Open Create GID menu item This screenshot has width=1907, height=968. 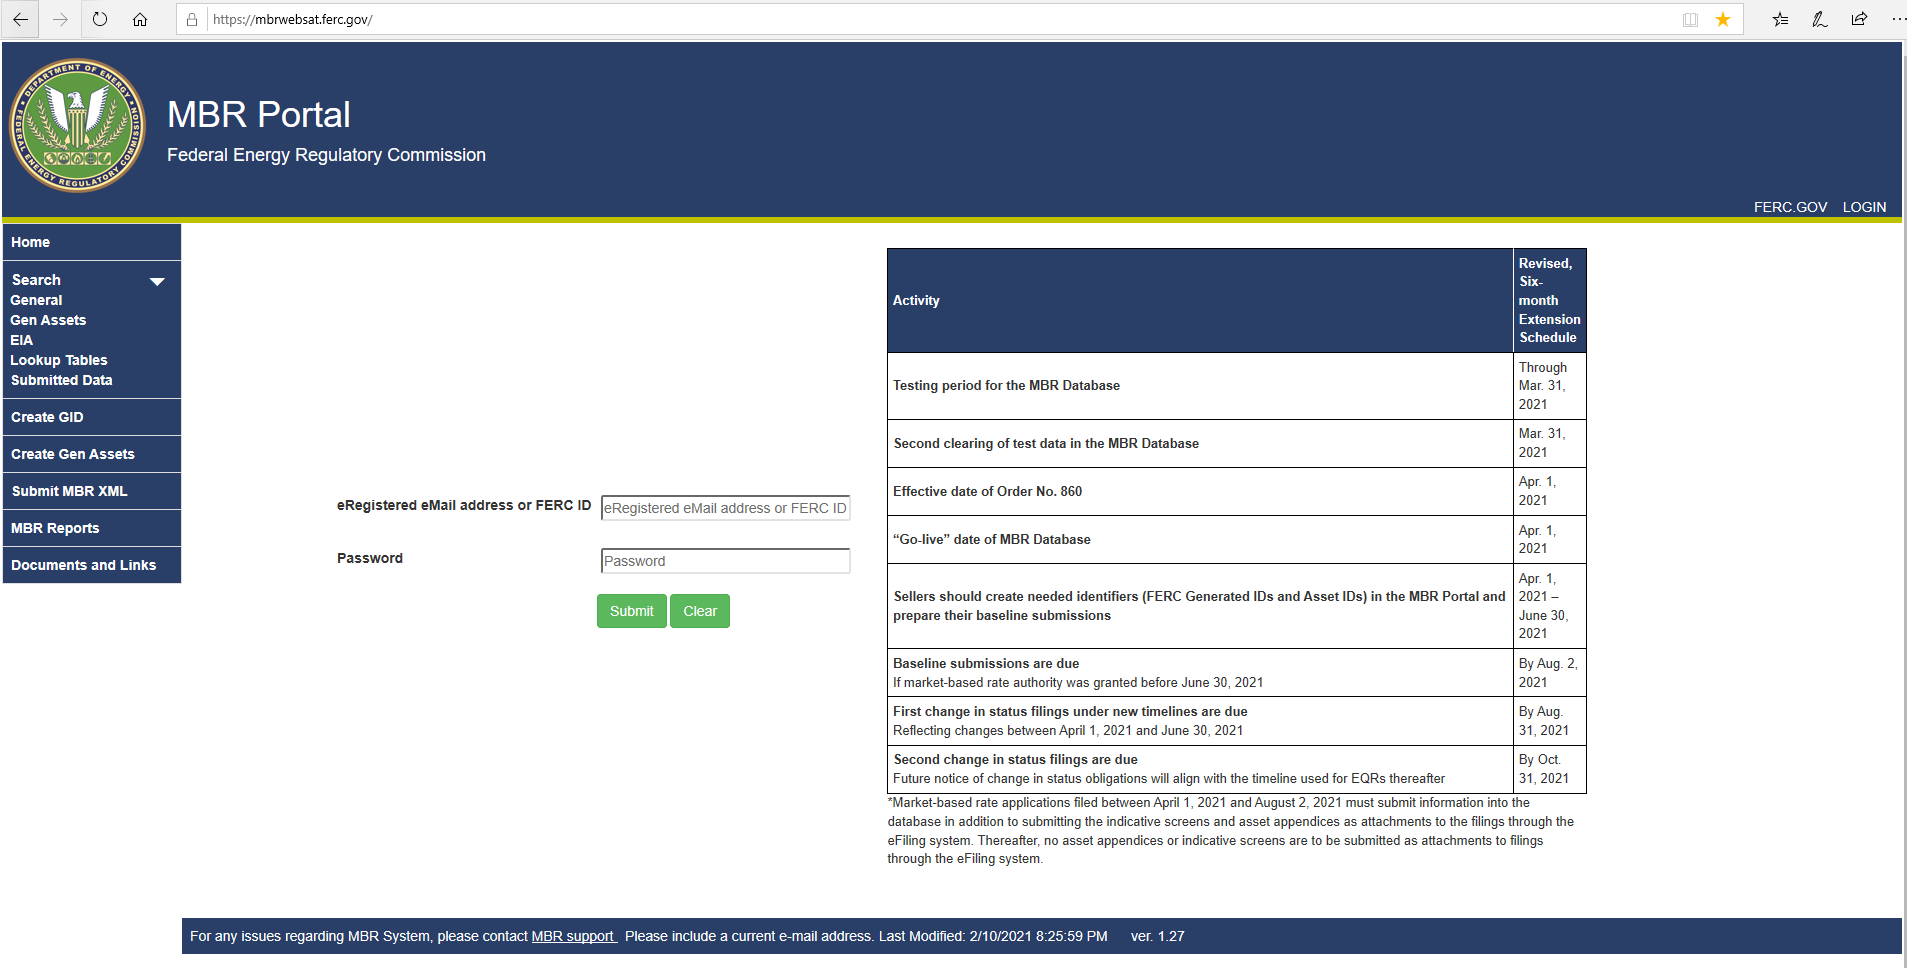92,417
